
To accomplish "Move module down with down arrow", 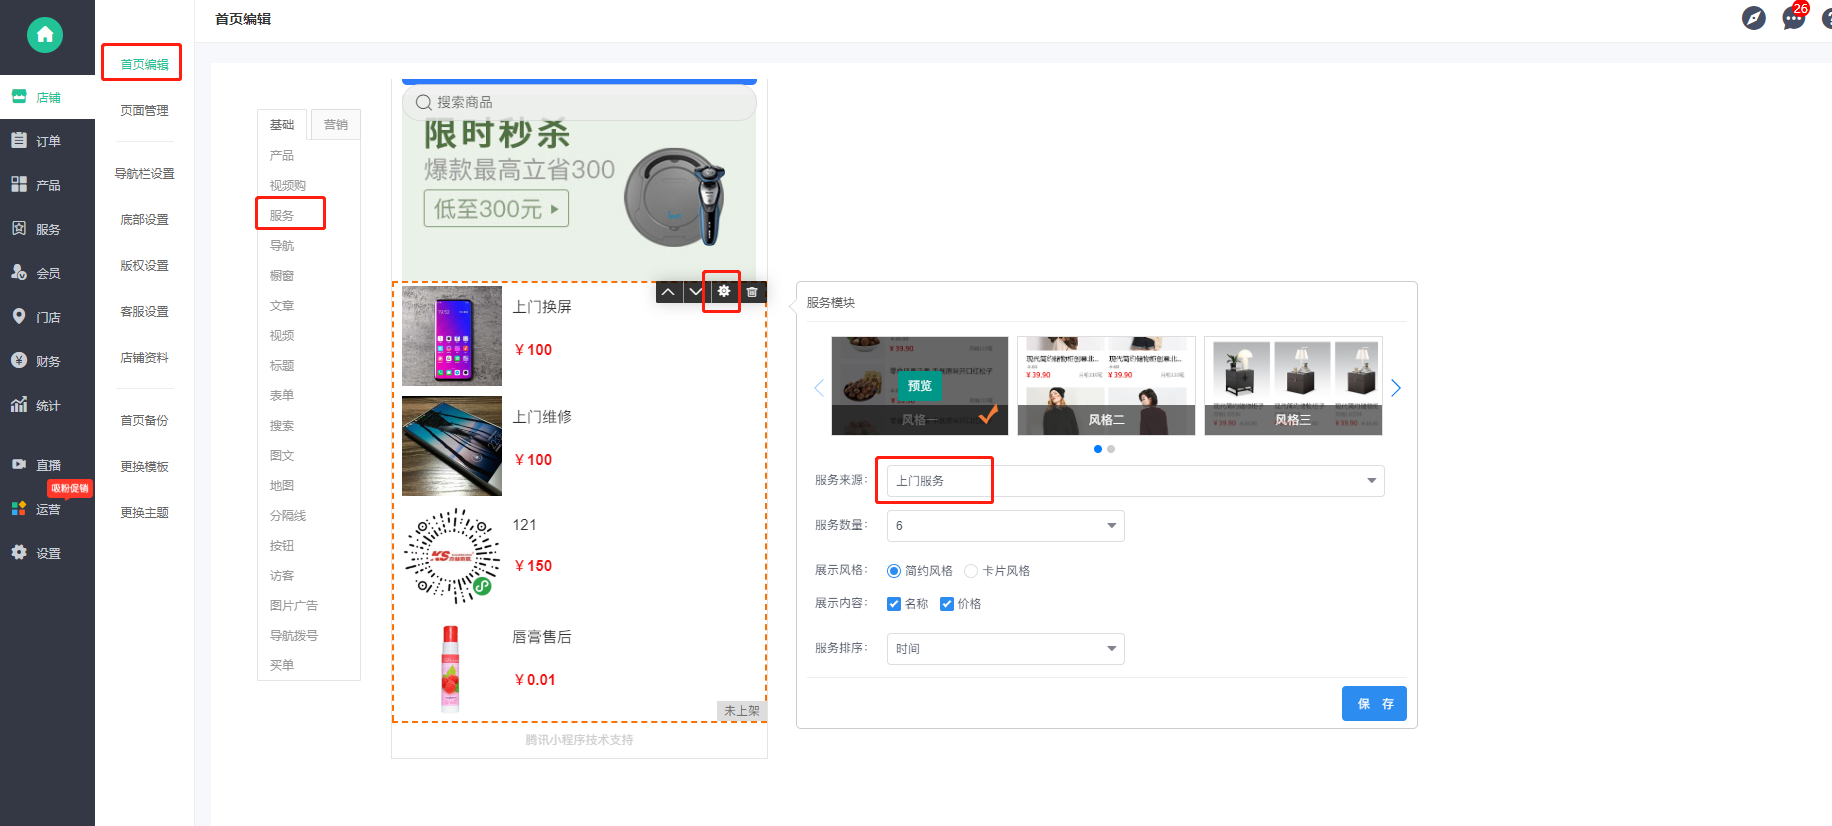I will click(696, 292).
